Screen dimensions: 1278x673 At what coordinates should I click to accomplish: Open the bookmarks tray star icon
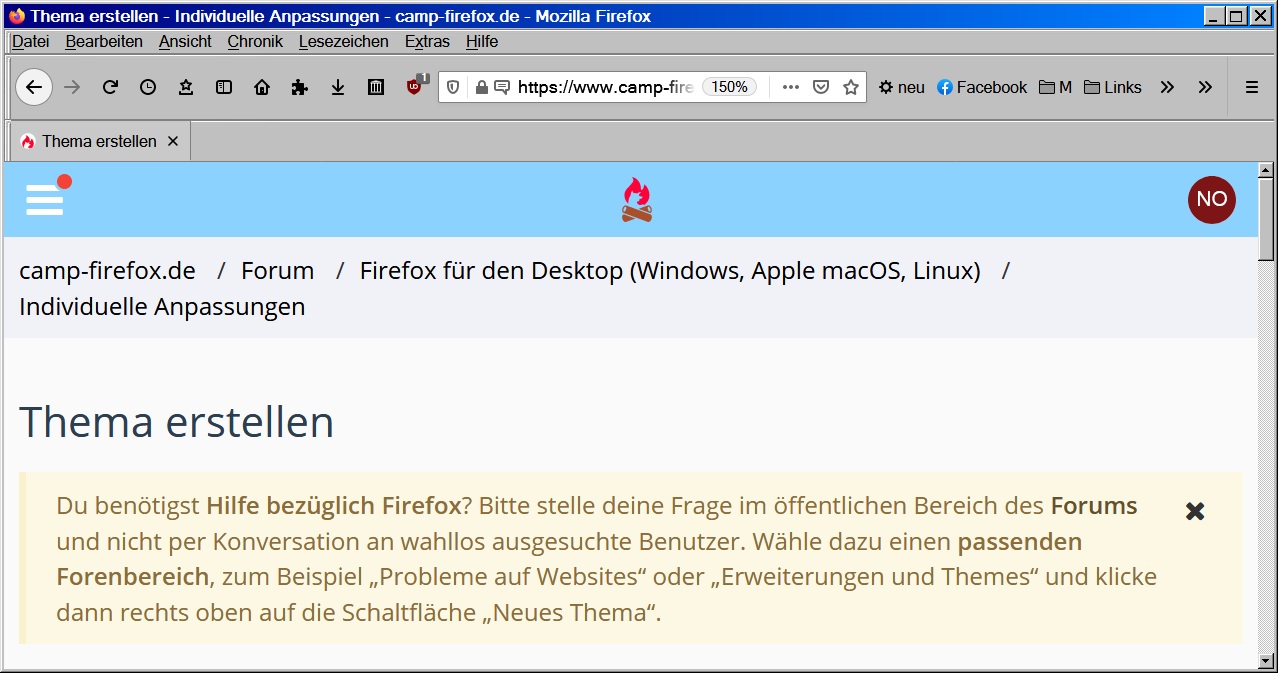click(186, 87)
